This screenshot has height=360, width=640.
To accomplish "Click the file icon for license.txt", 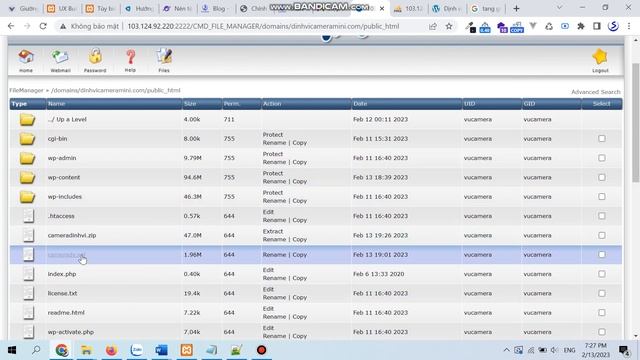I will [x=28, y=293].
